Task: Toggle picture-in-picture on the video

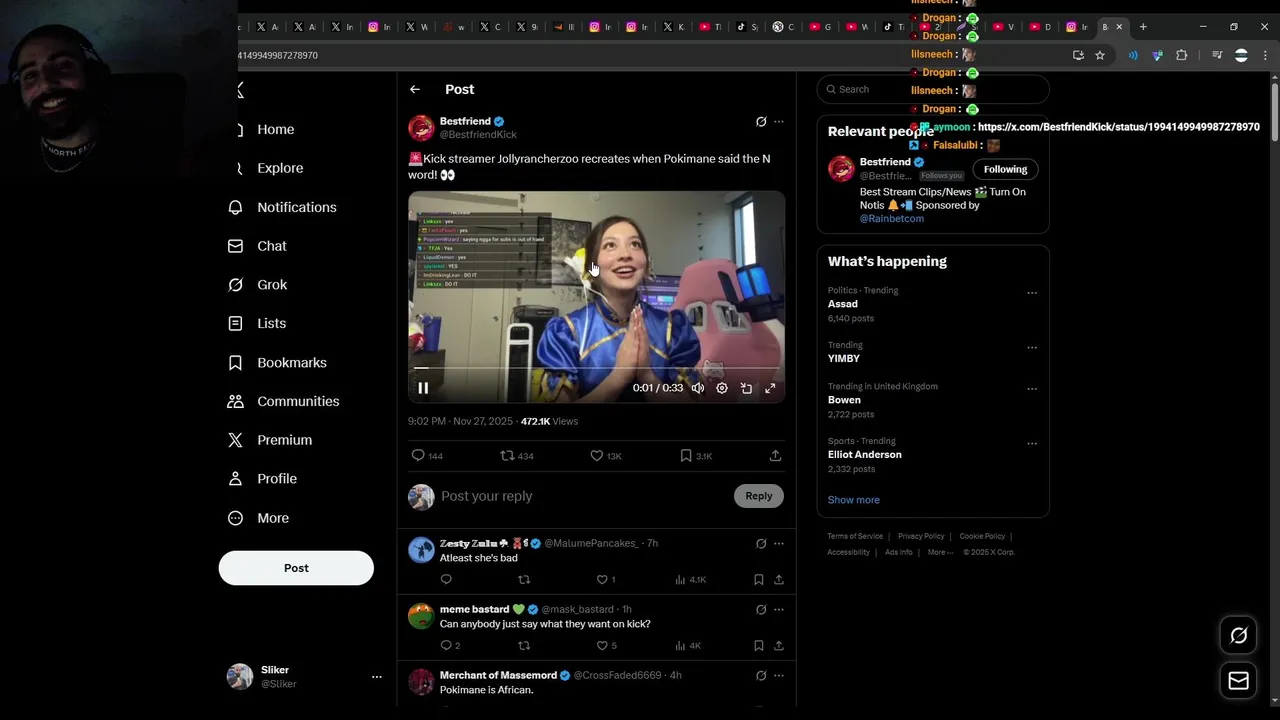Action: coord(746,388)
